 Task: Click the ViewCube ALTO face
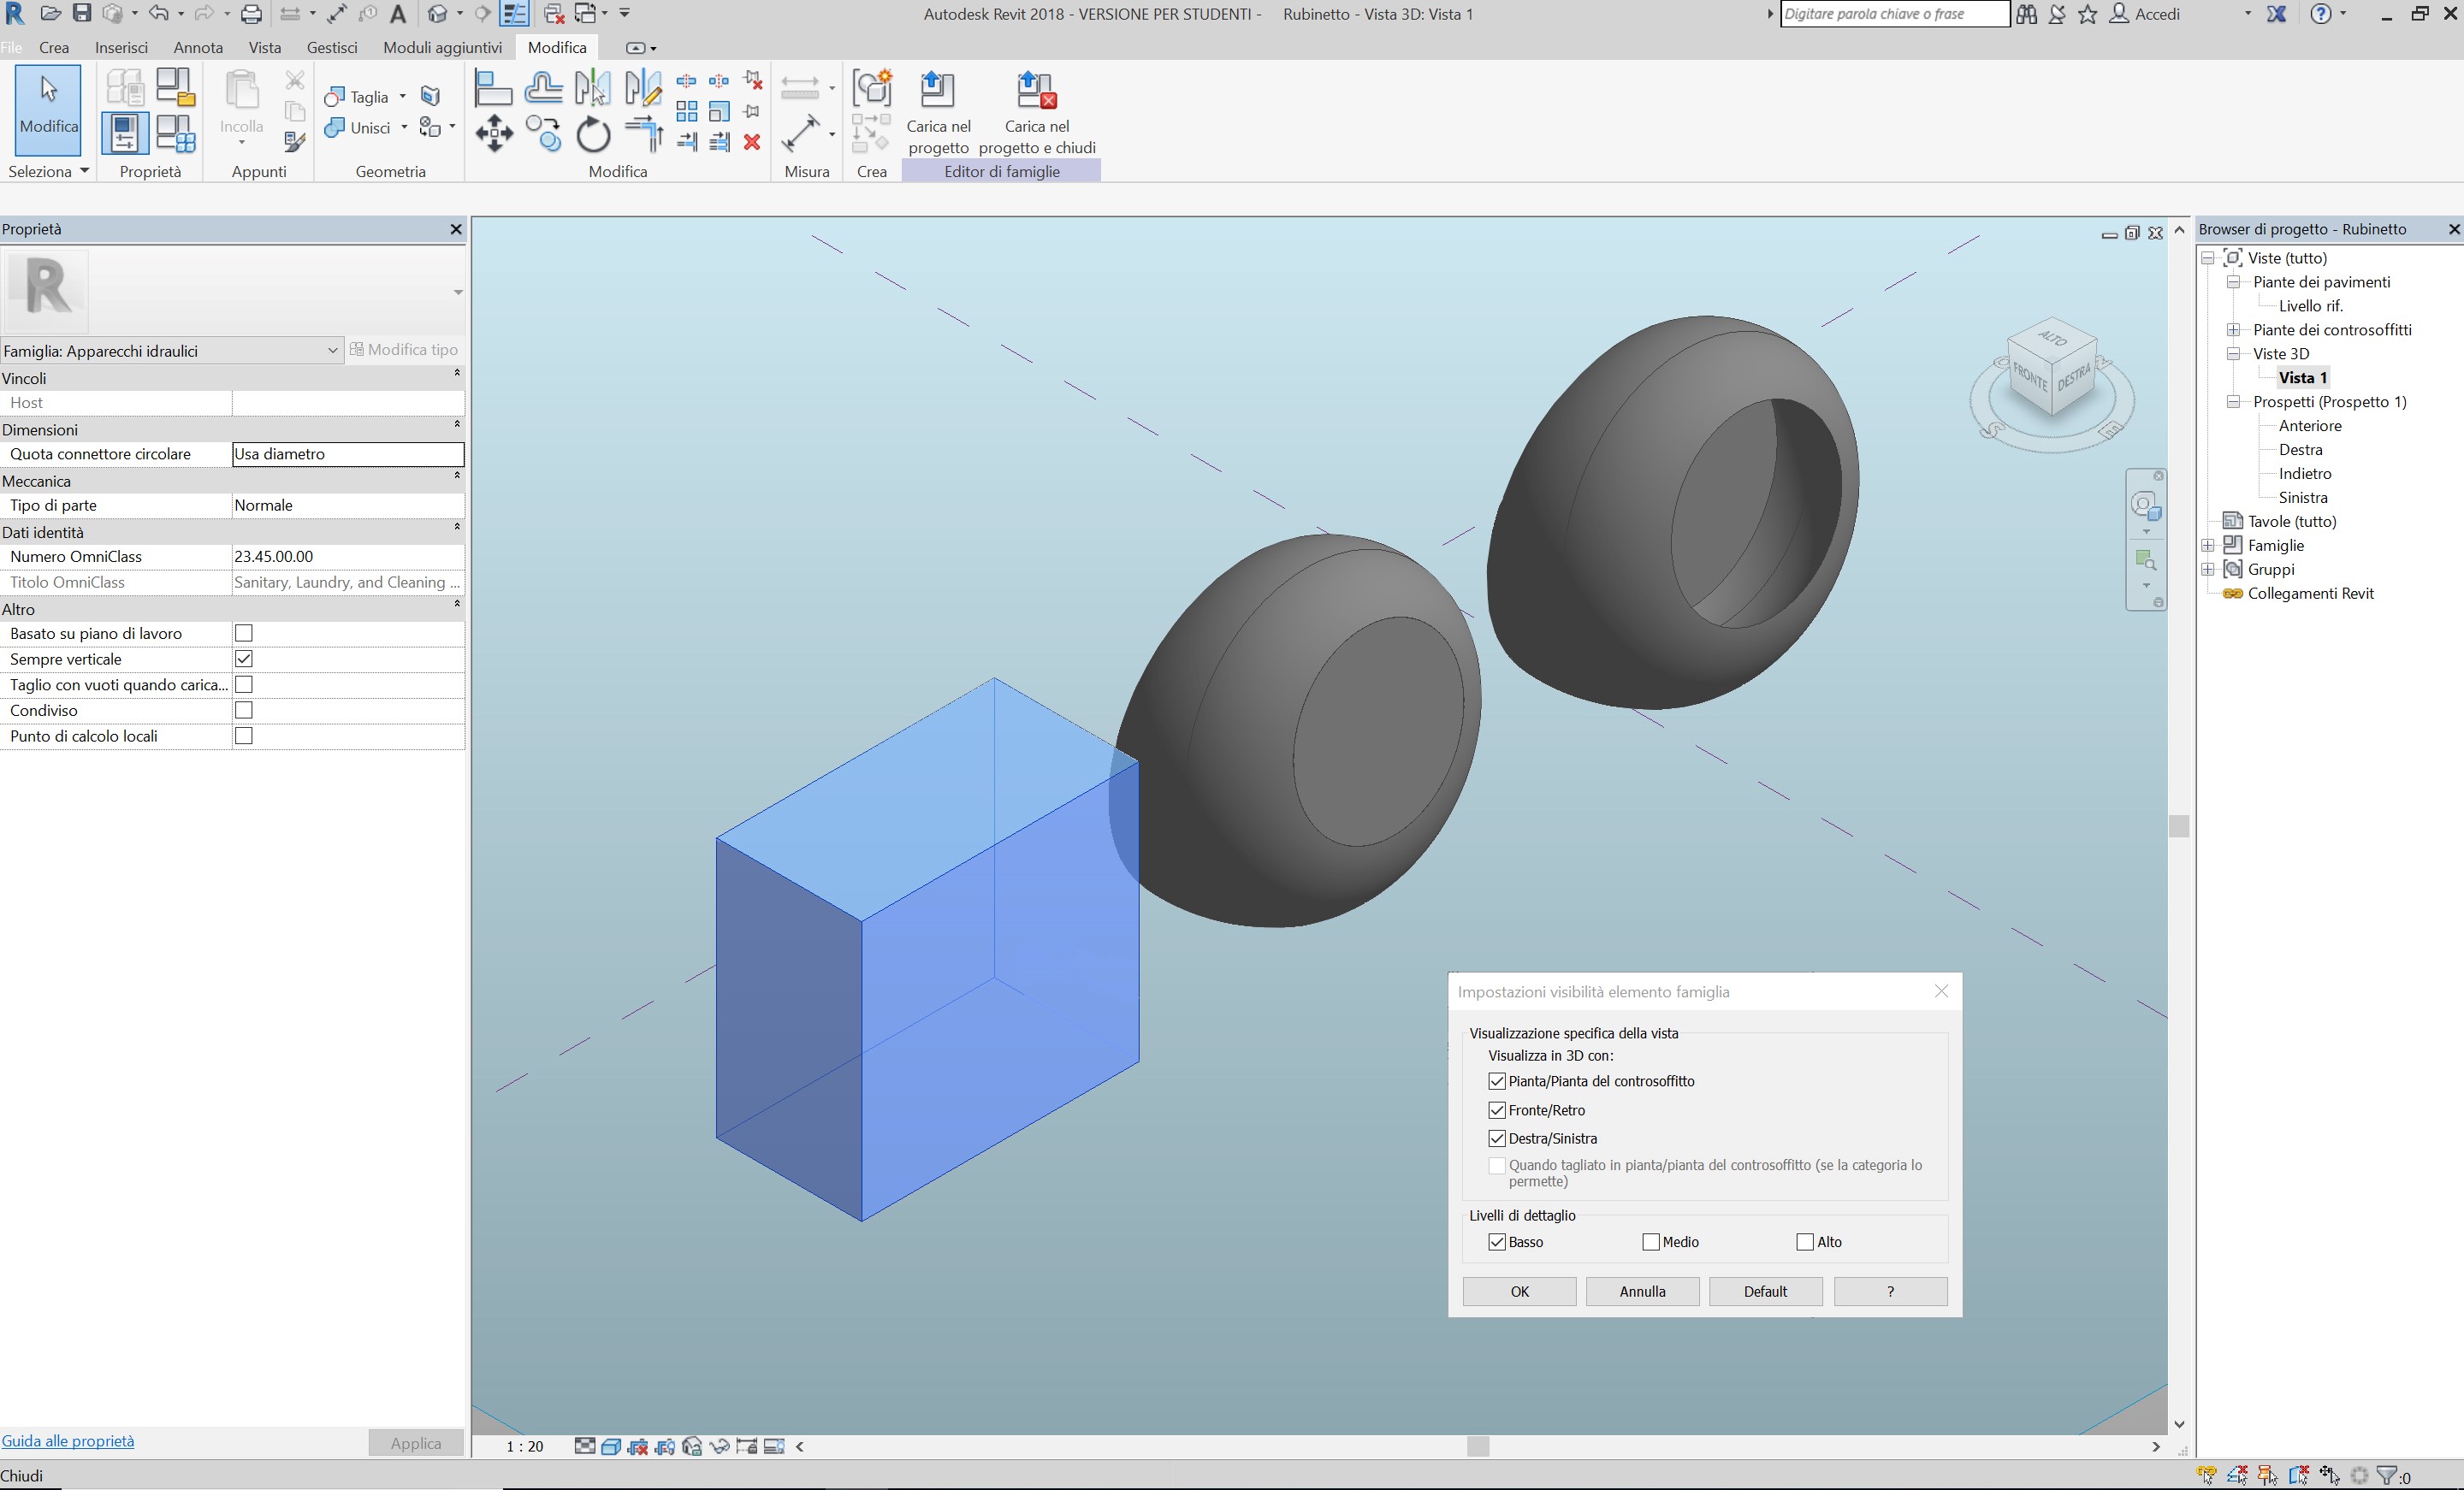tap(2052, 339)
